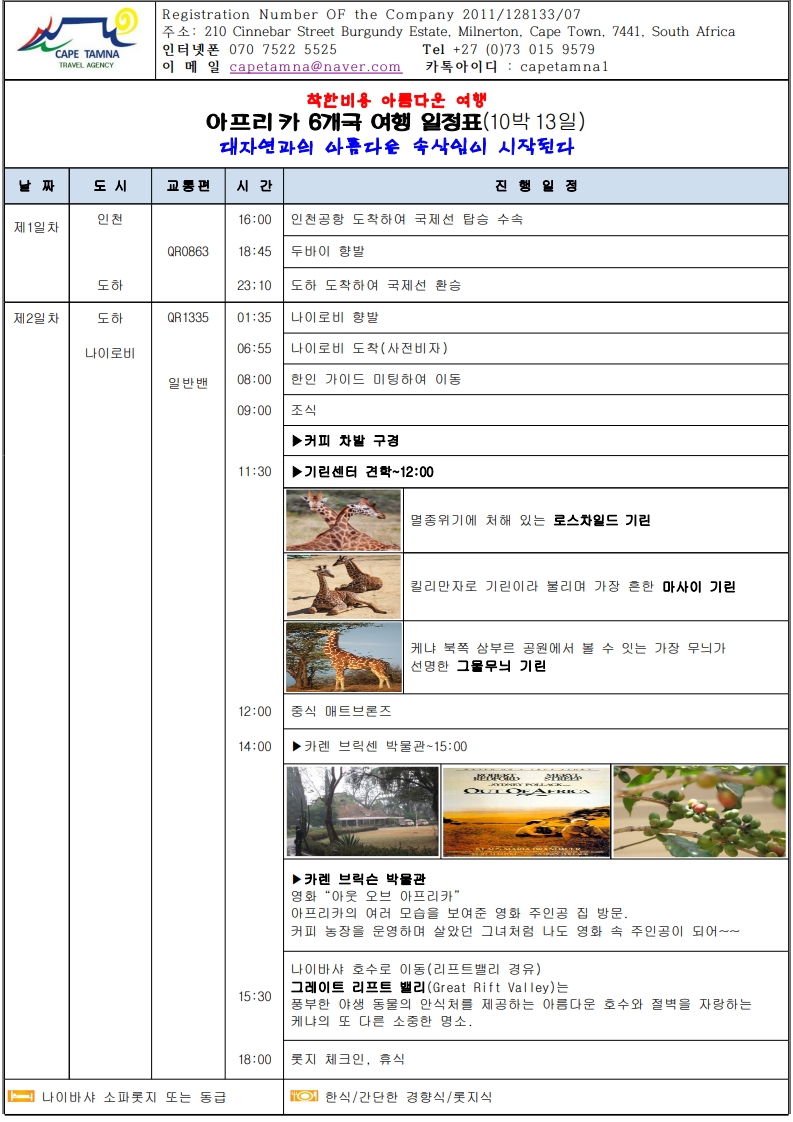Viewport: 793px width, 1122px height.
Task: Select the 제2일차 day cell
Action: point(36,319)
